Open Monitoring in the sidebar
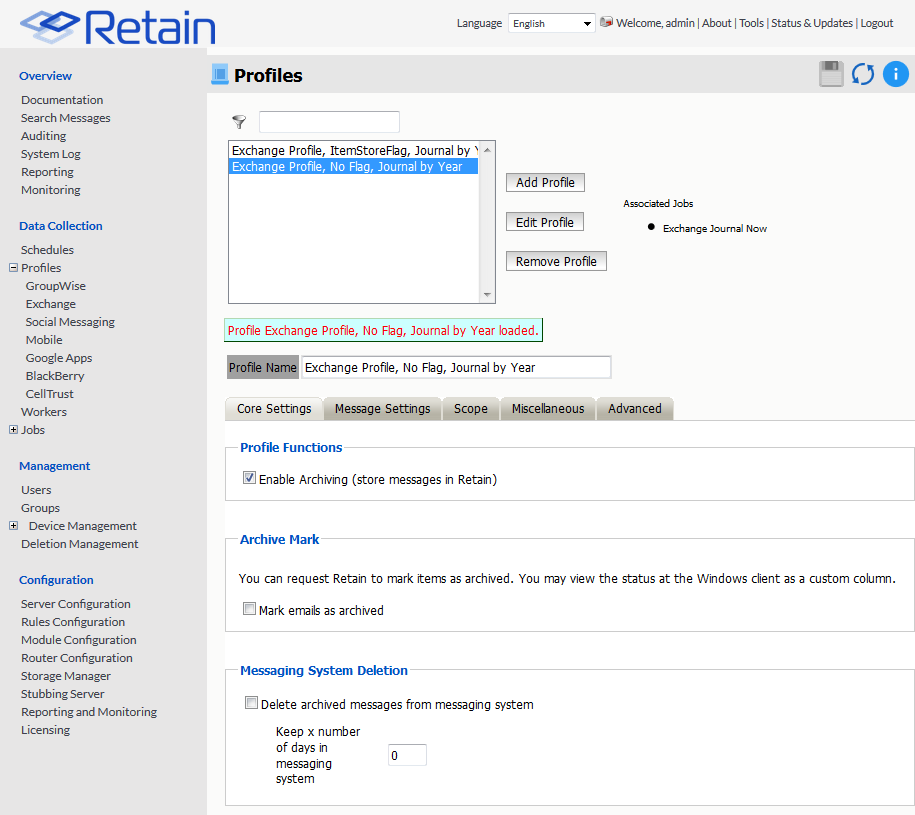The image size is (915, 815). 51,190
